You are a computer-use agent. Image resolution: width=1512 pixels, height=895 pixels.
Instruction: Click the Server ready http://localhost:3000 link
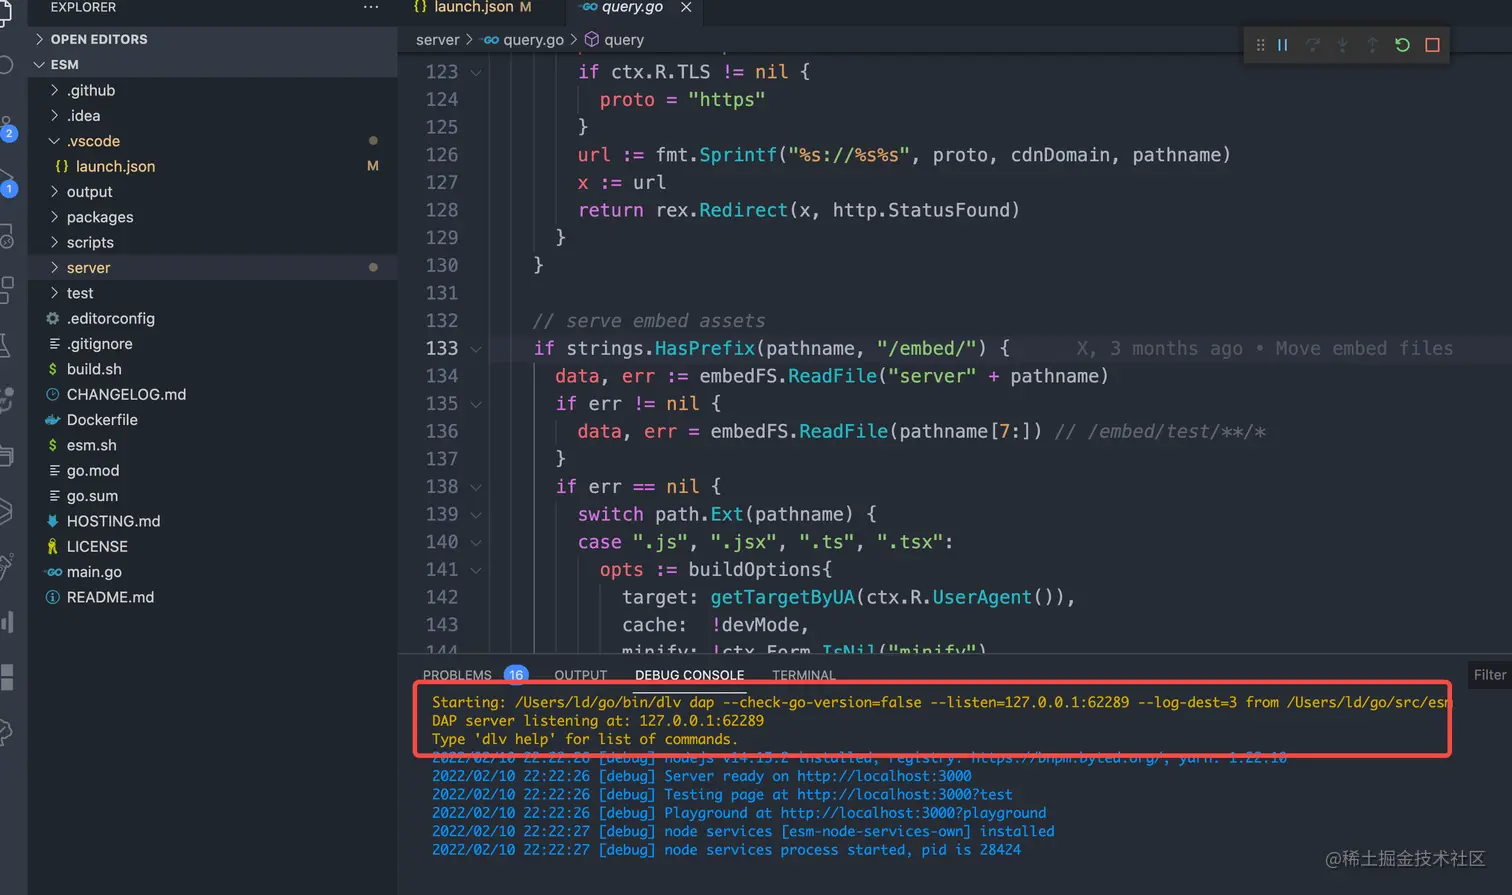tap(884, 776)
